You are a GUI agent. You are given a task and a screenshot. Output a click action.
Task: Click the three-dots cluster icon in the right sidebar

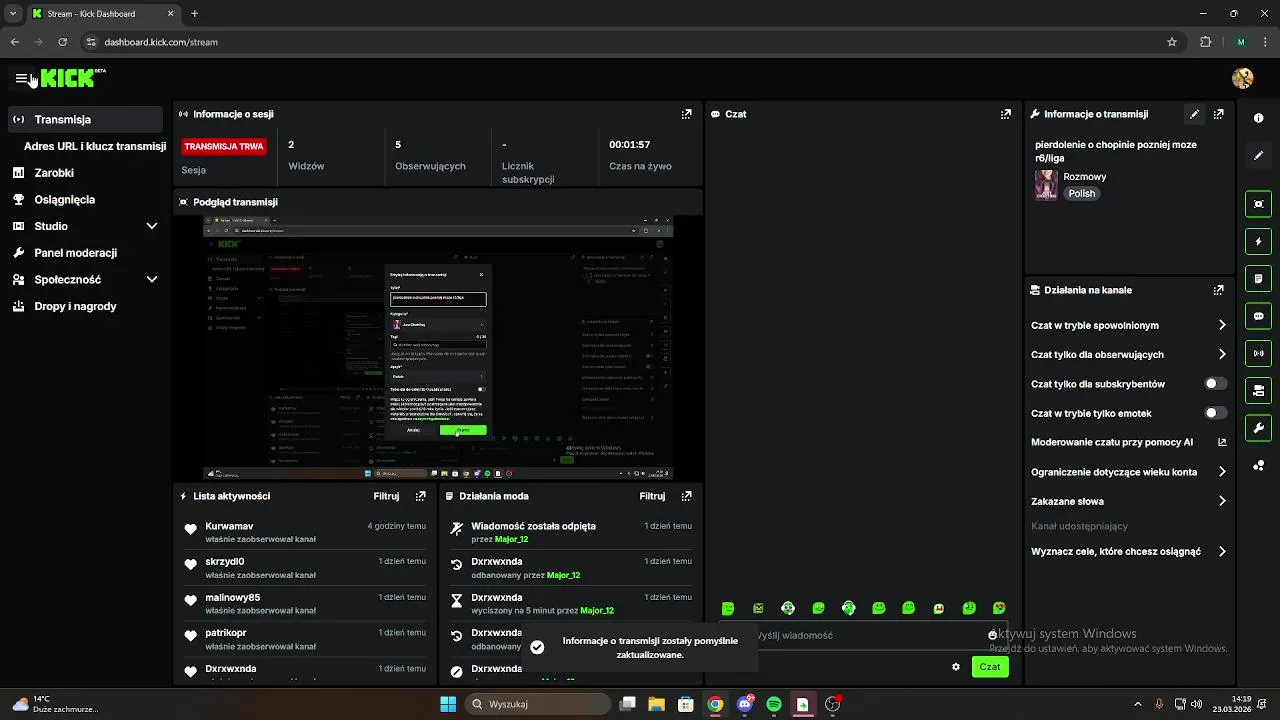tap(1258, 466)
